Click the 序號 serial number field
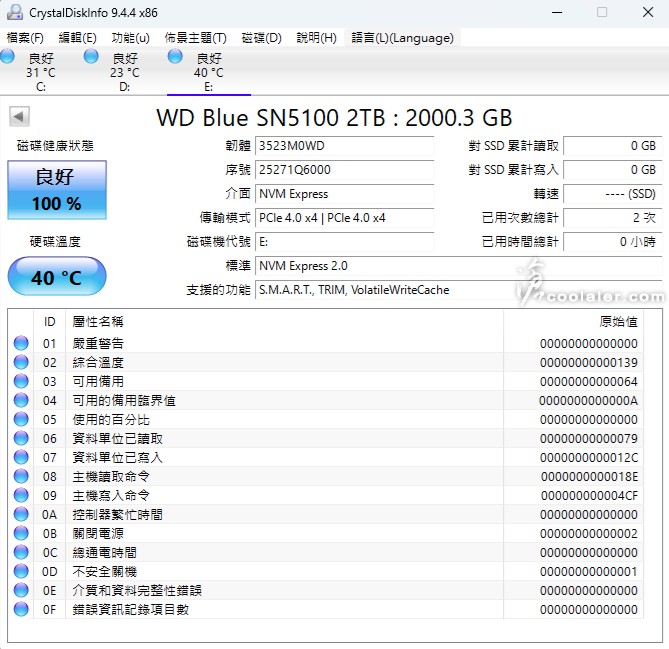Viewport: 669px width, 649px height. 344,170
